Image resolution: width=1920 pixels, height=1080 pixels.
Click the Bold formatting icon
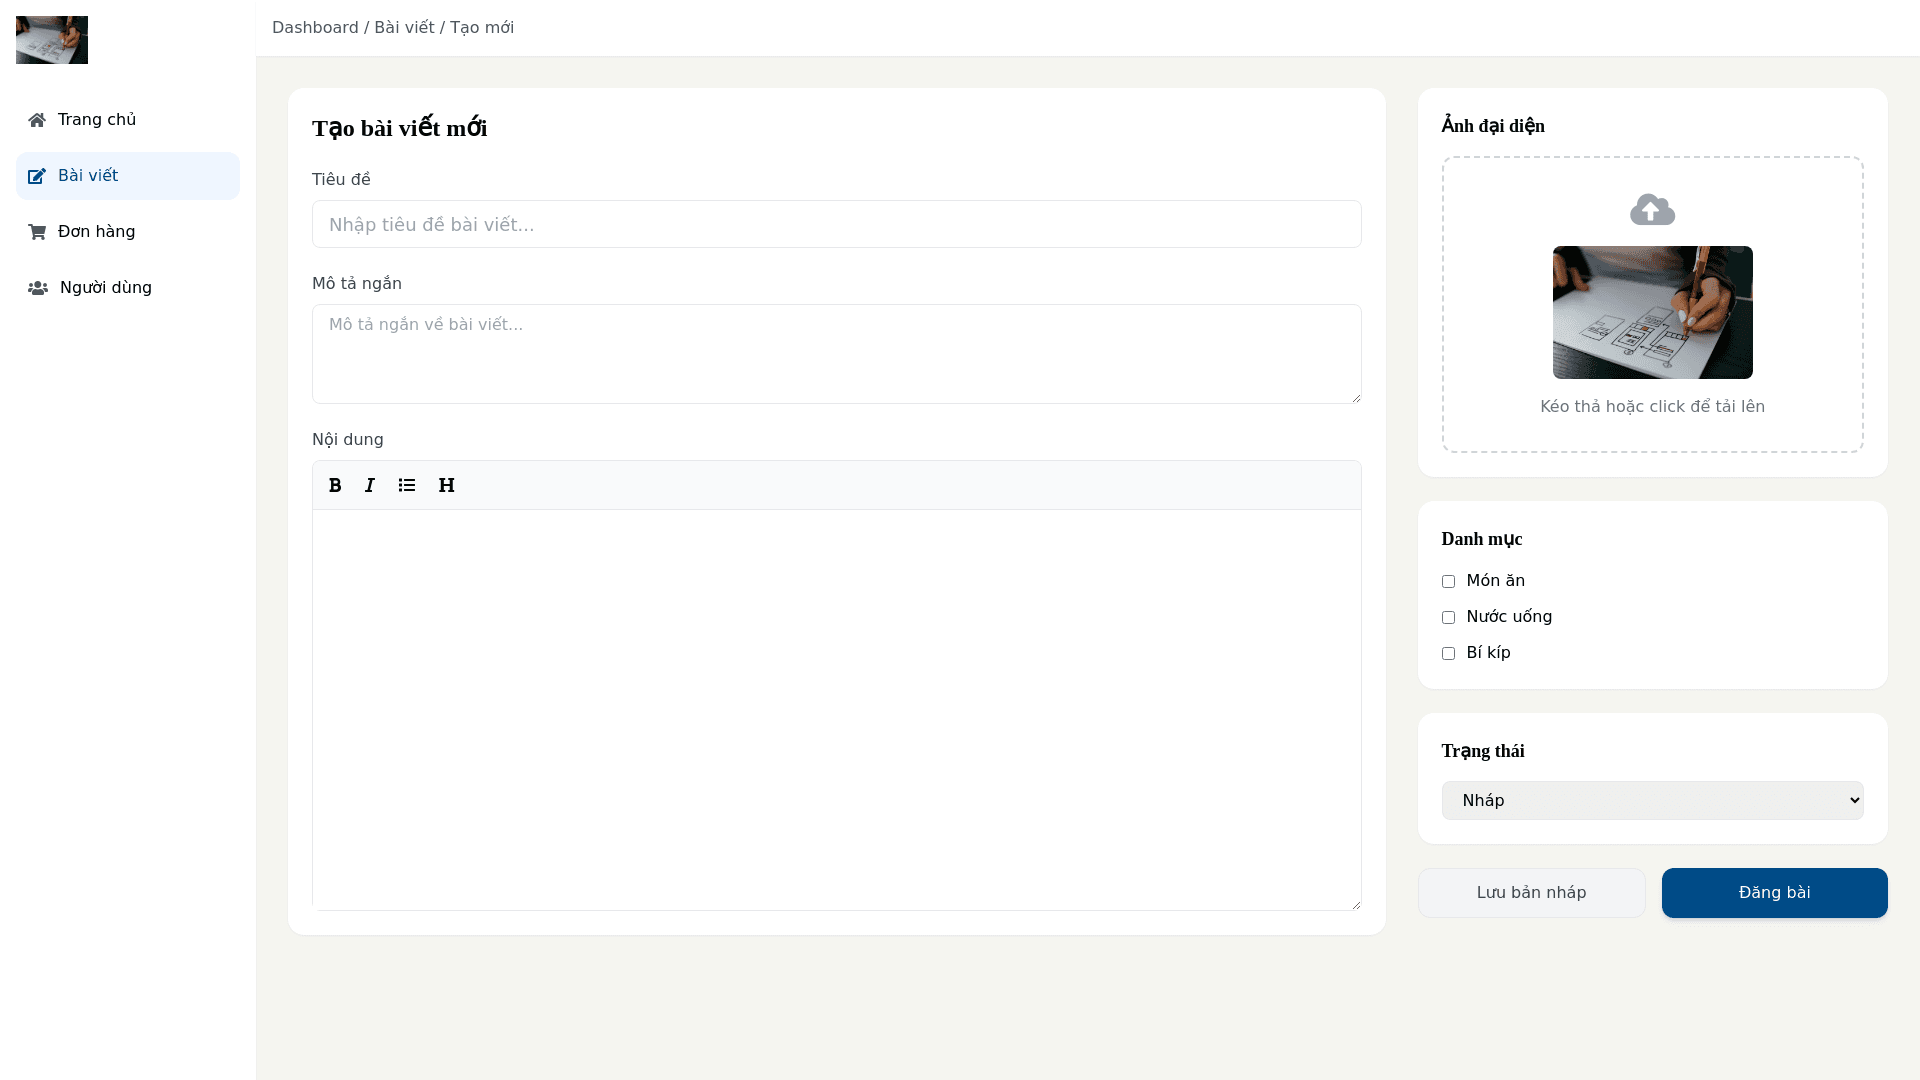[x=335, y=485]
